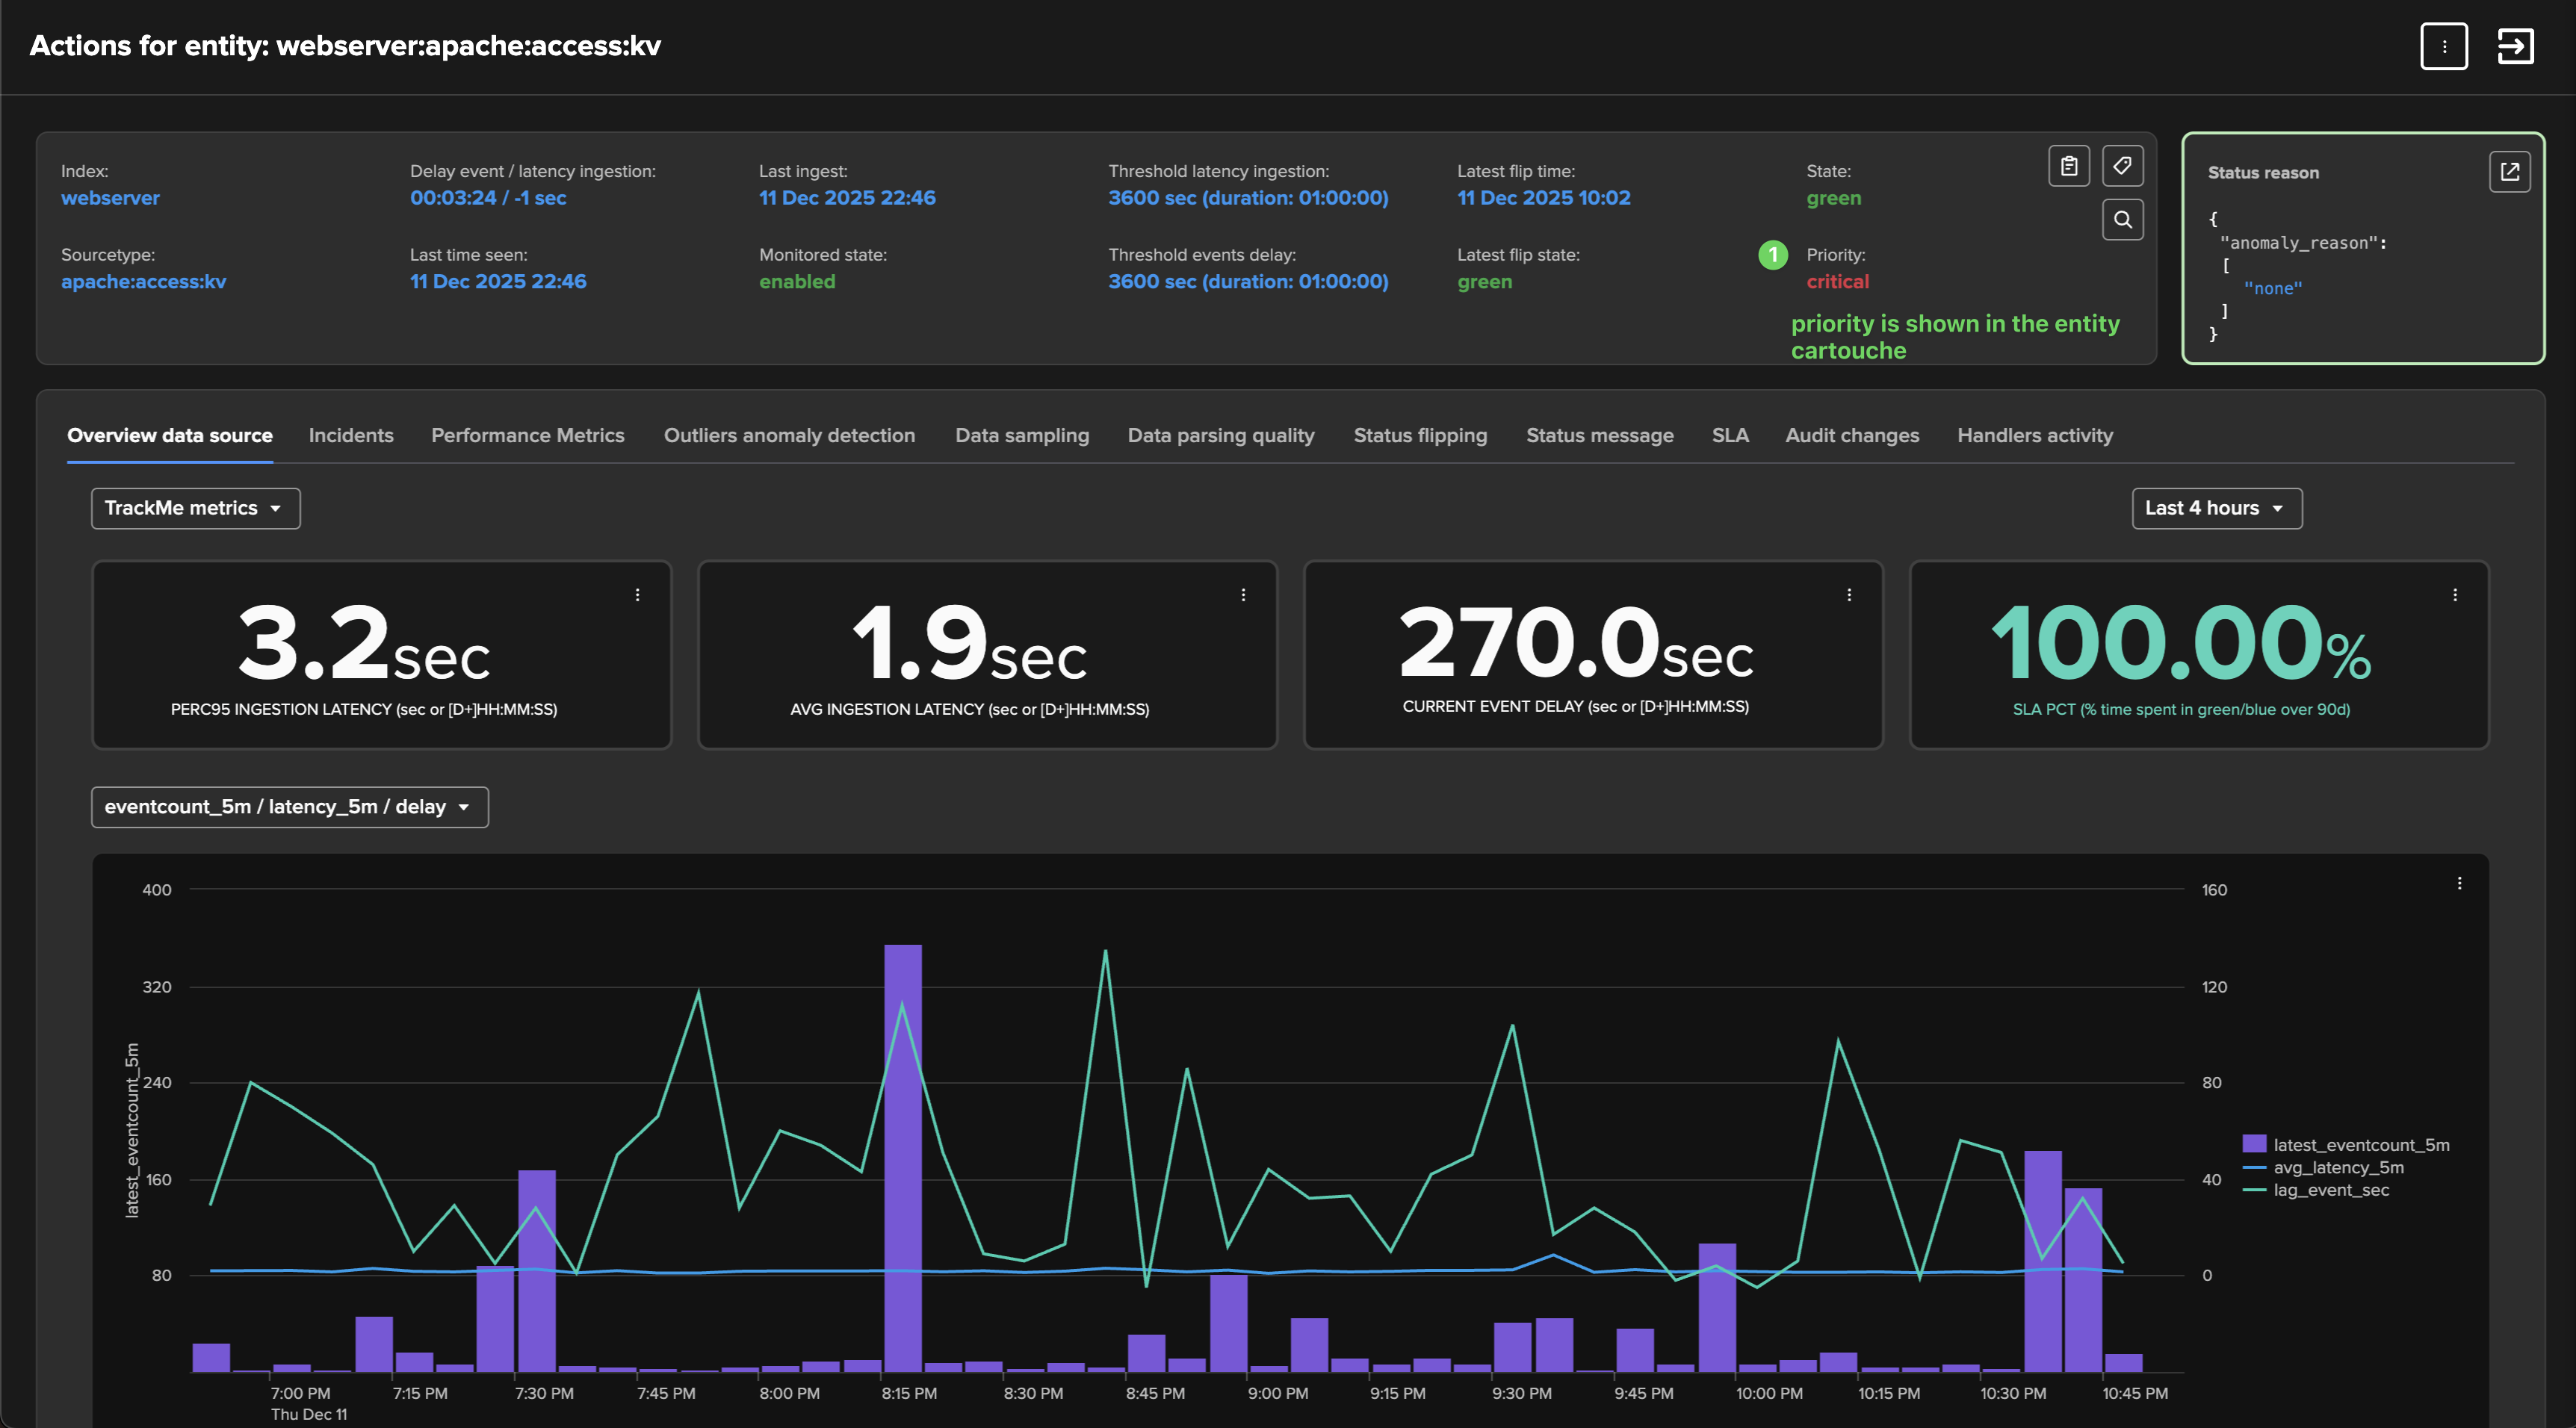Click the exit panel arrow icon at top right
The width and height of the screenshot is (2576, 1428).
2515,46
